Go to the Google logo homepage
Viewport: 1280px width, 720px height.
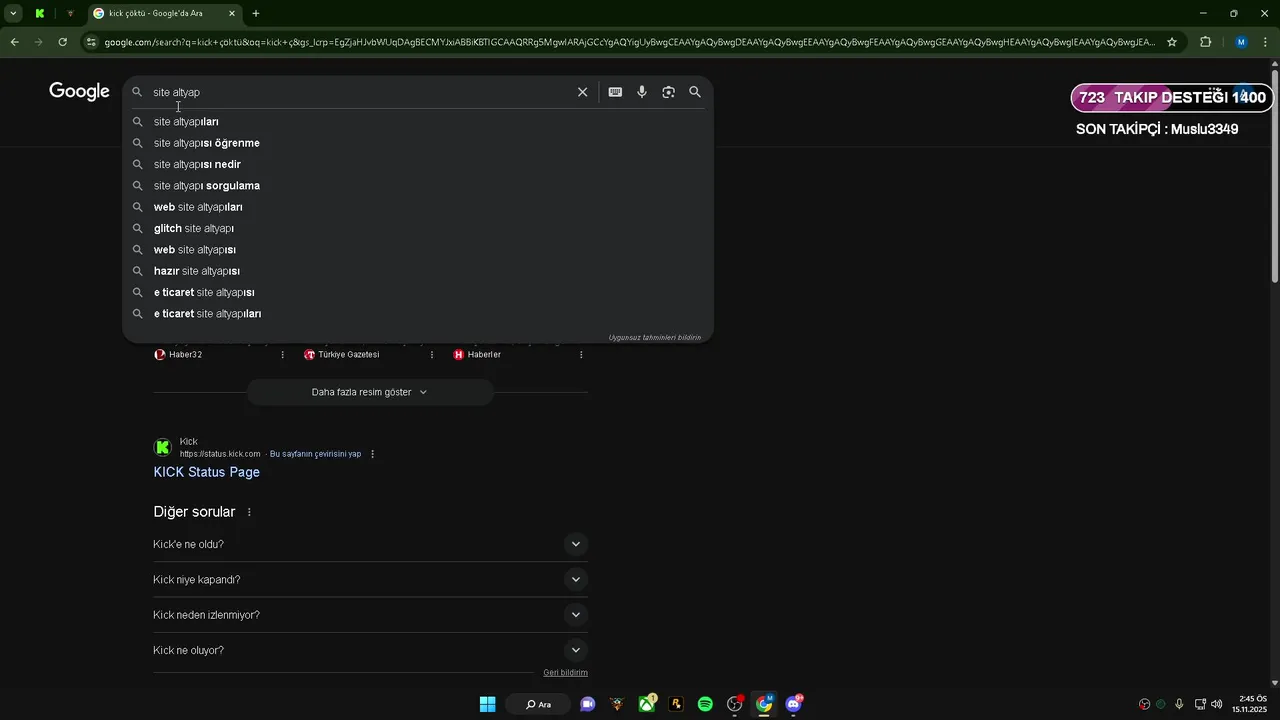tap(79, 92)
